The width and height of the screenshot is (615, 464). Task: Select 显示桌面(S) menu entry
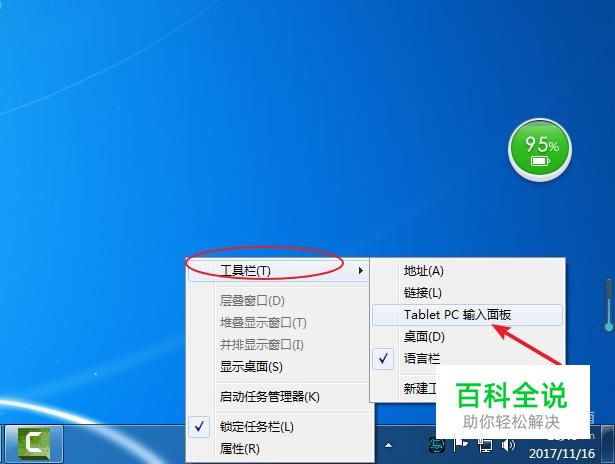click(278, 367)
